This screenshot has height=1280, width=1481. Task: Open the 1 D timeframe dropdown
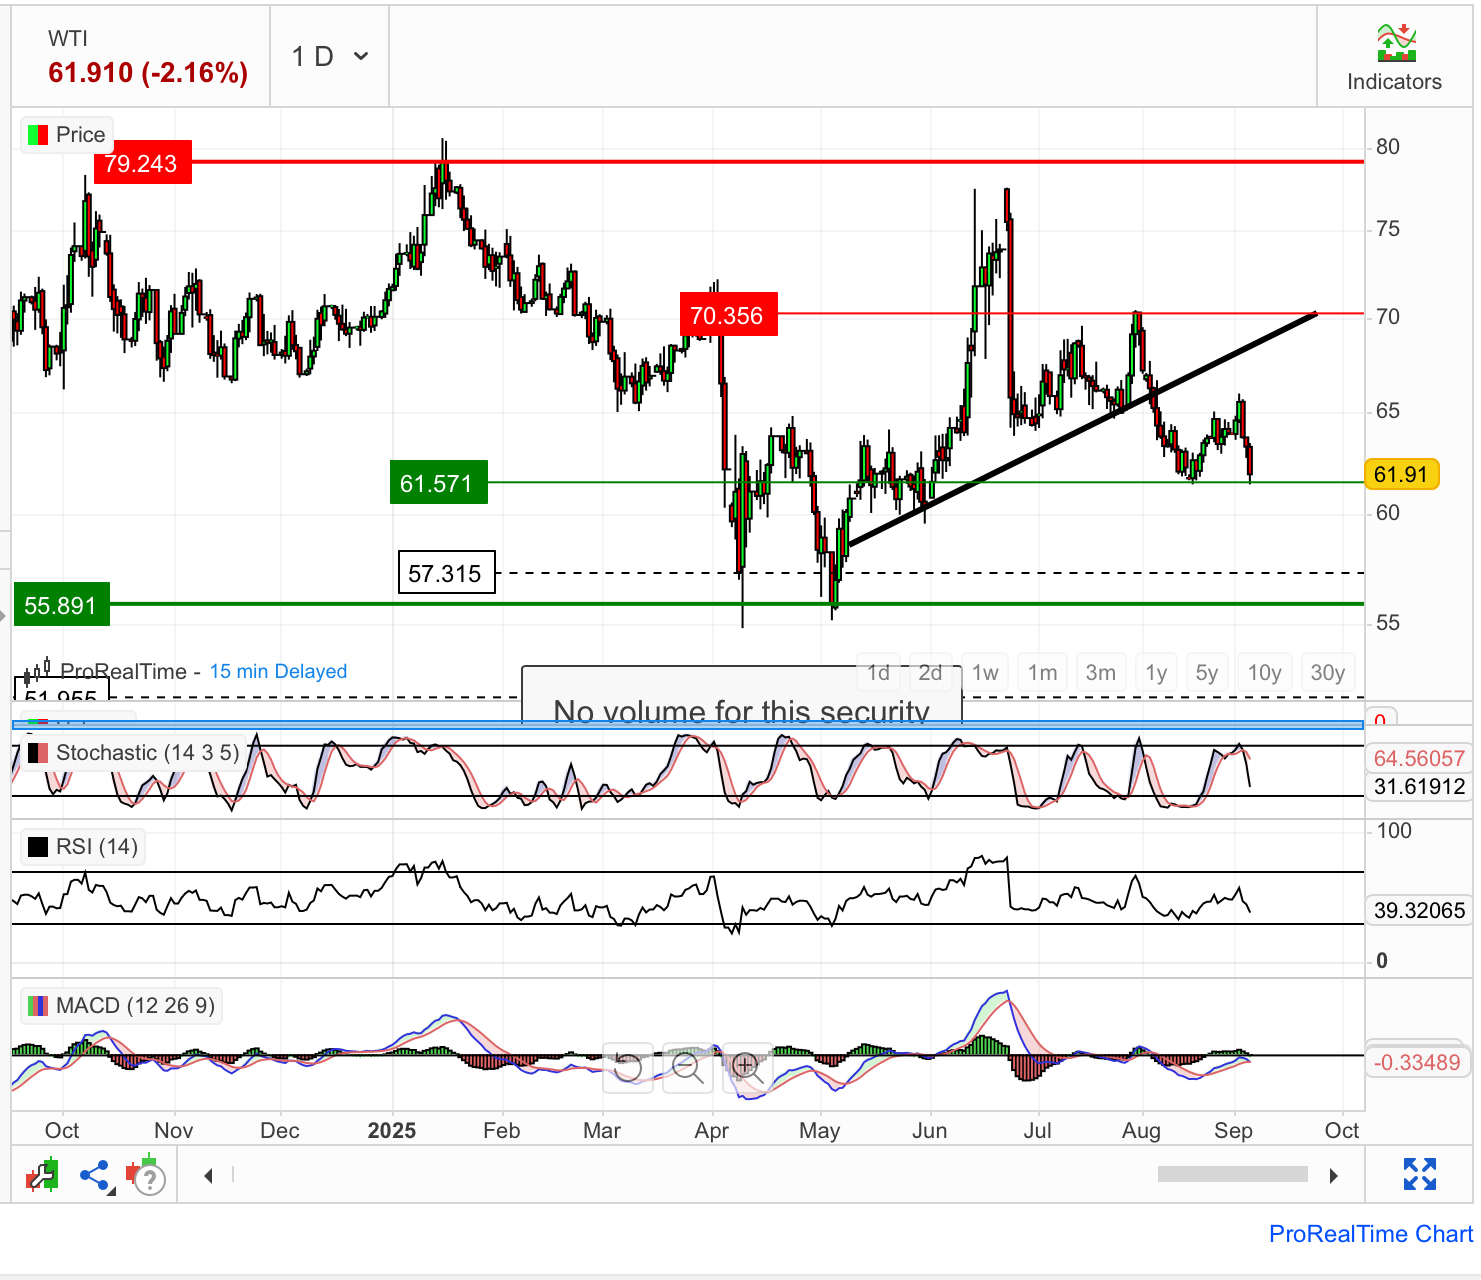330,57
